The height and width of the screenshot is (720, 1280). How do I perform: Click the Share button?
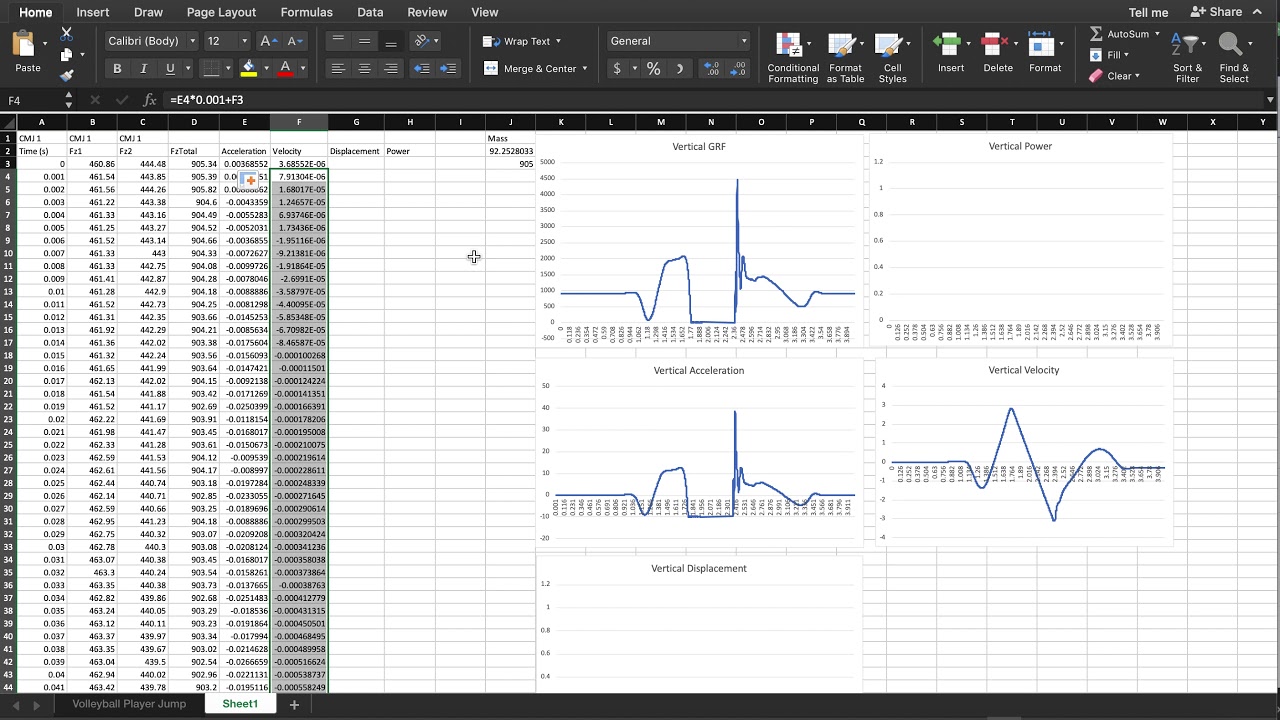pyautogui.click(x=1216, y=12)
